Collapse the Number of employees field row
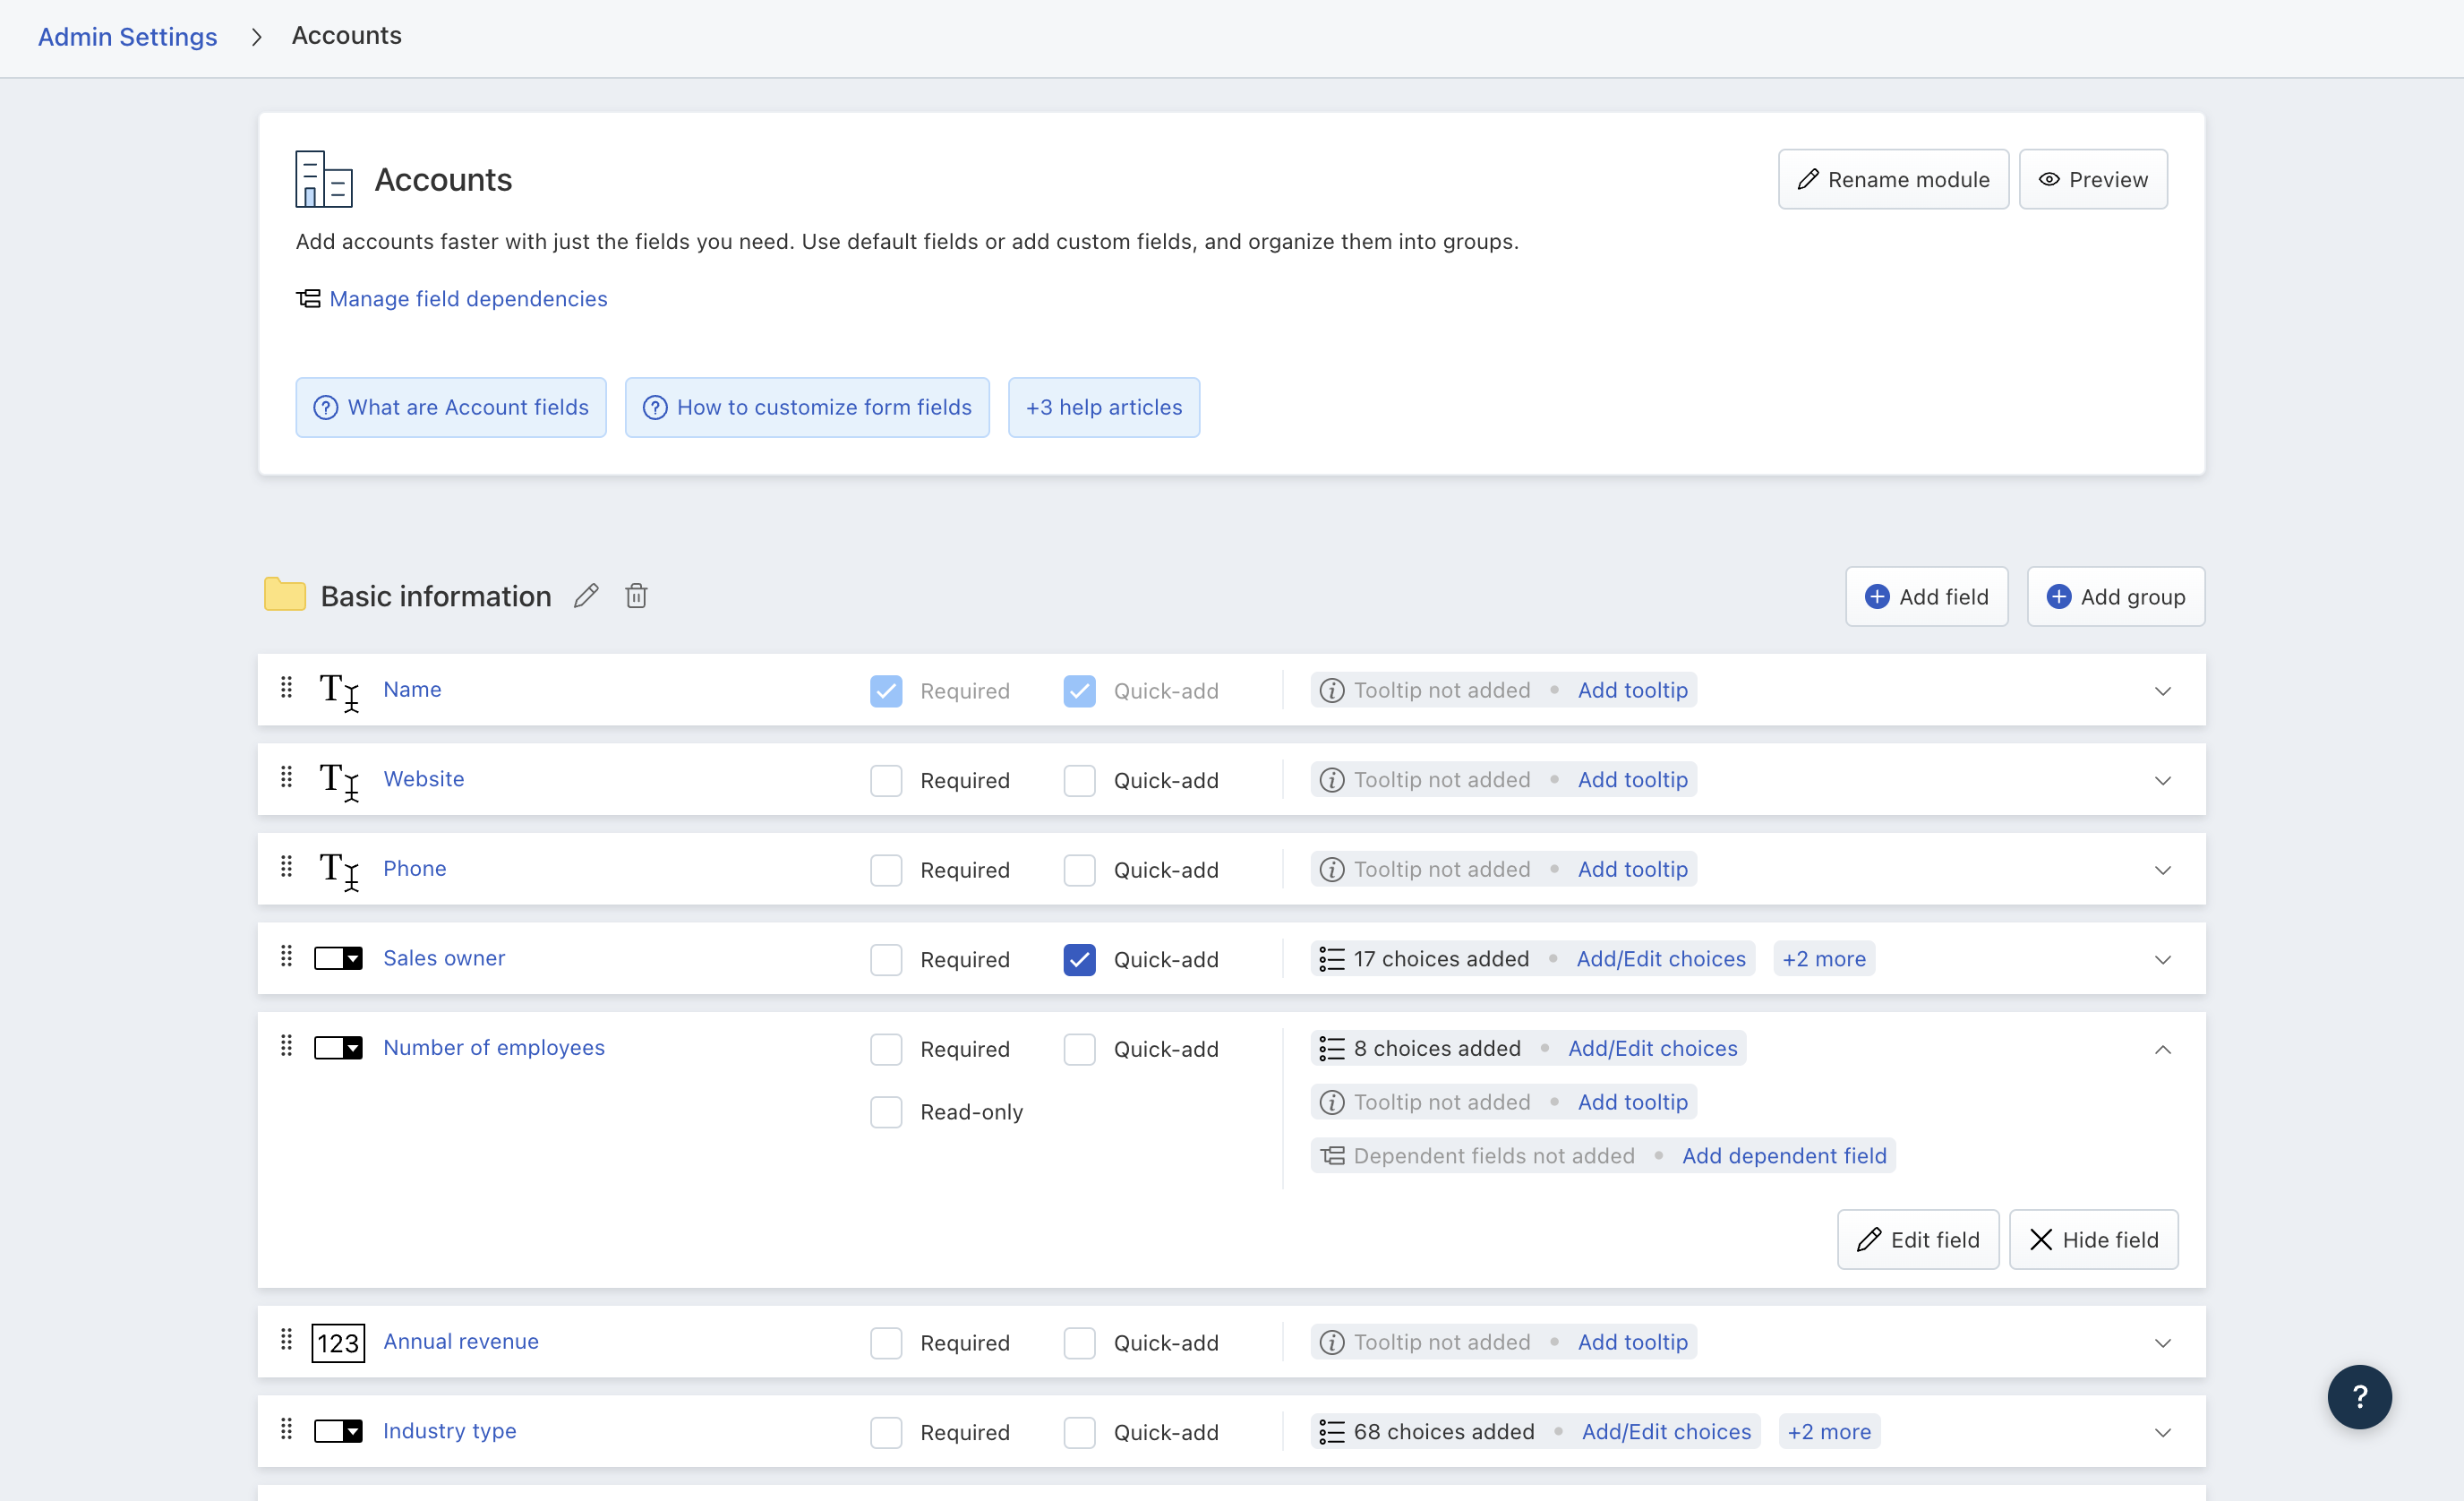This screenshot has width=2464, height=1501. [x=2162, y=1049]
